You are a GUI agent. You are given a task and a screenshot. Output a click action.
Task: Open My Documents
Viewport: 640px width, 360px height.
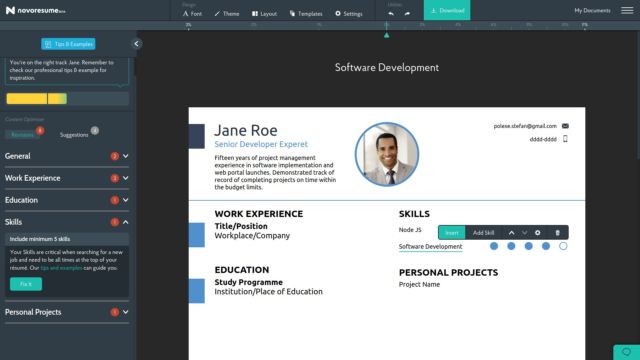(592, 10)
